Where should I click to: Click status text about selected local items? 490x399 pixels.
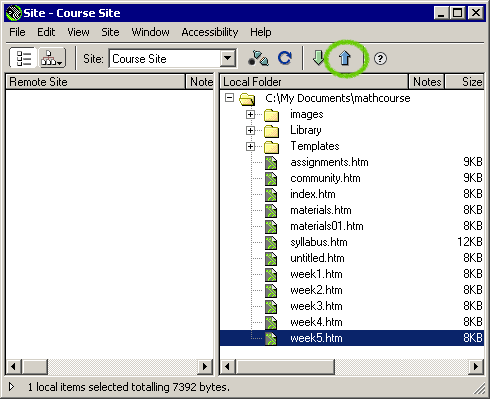[x=129, y=387]
